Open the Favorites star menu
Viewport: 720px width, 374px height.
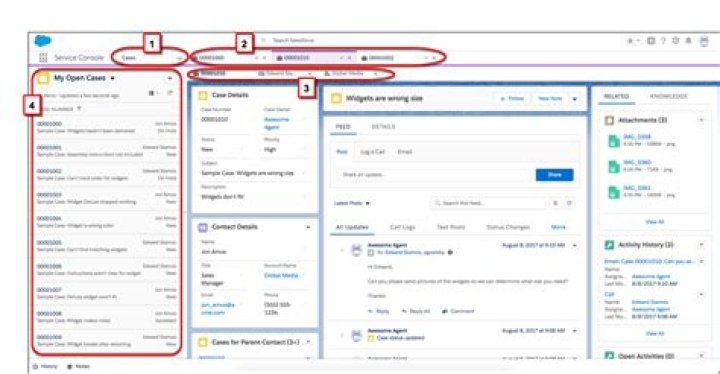(633, 41)
